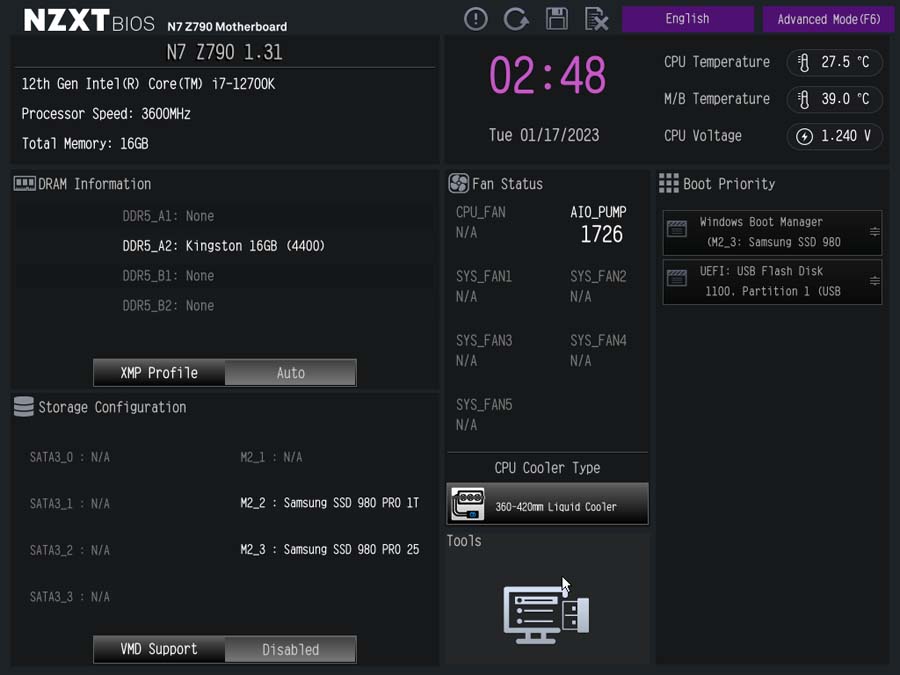Open 360-420mm Liquid Cooler type selector
Viewport: 900px width, 675px height.
pyautogui.click(x=548, y=504)
